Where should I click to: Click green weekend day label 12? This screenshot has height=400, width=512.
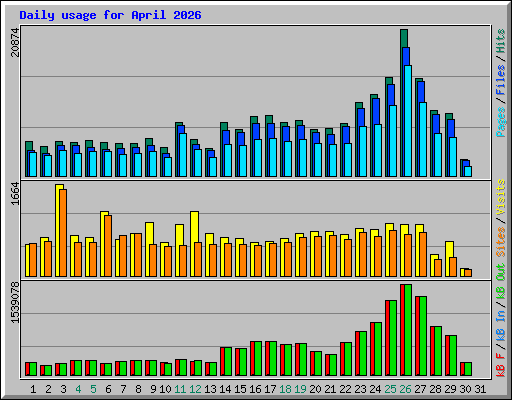coord(195,389)
